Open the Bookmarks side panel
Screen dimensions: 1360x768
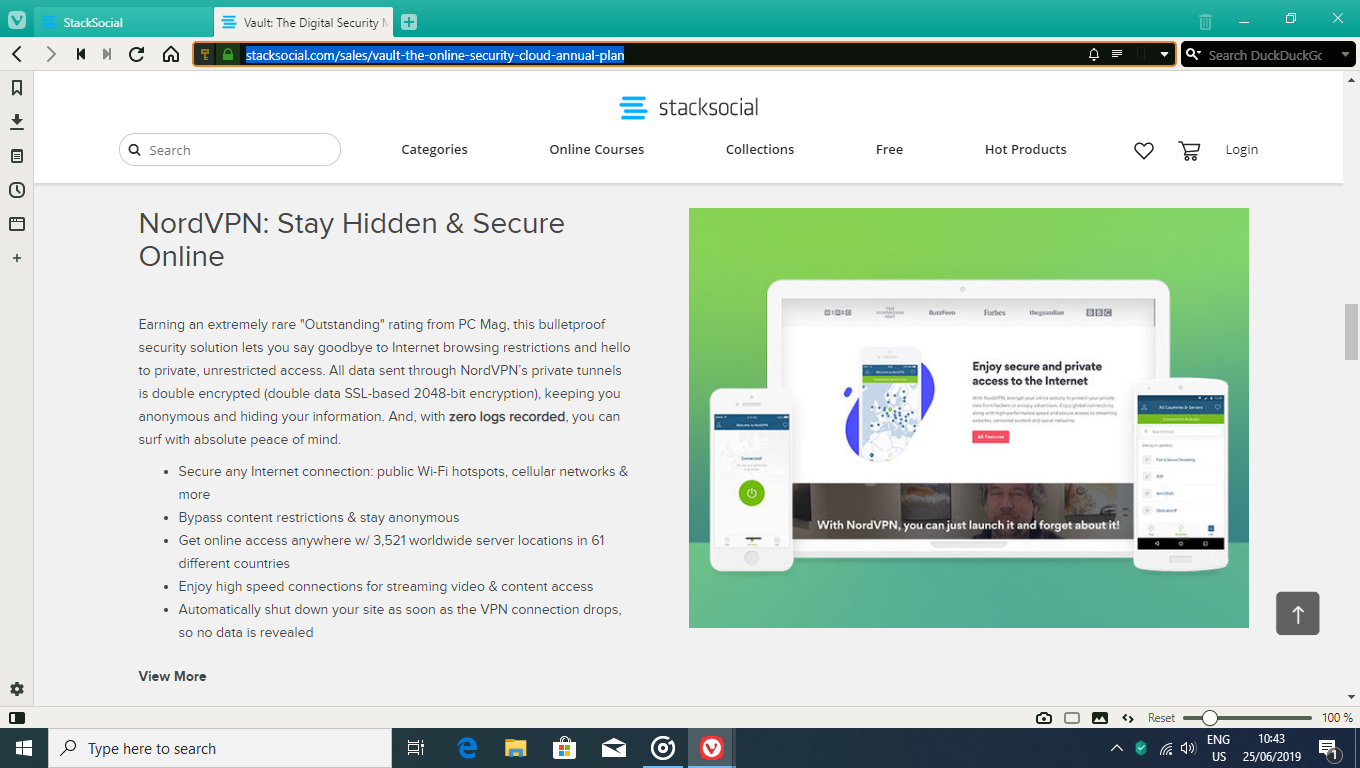(17, 88)
